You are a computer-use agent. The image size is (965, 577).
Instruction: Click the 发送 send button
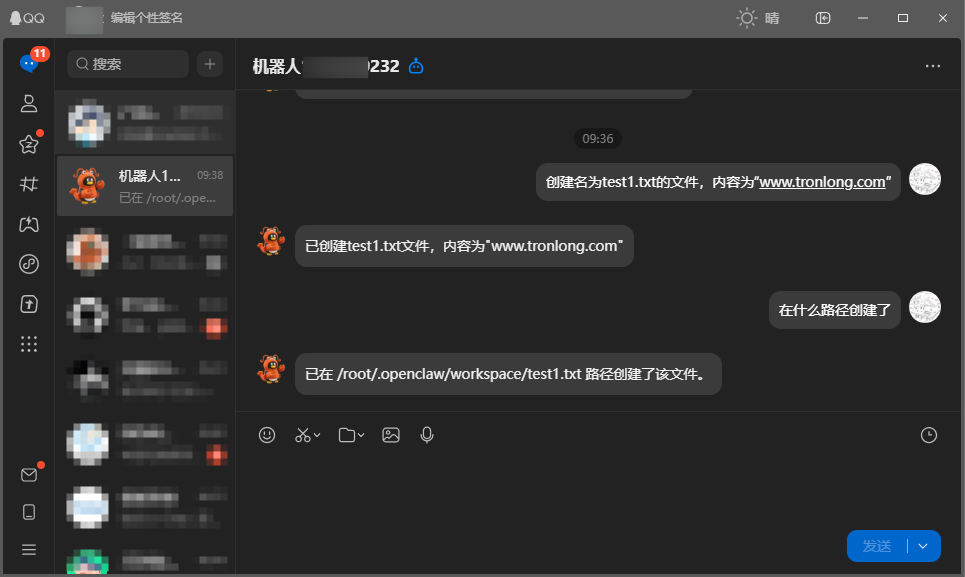coord(877,546)
